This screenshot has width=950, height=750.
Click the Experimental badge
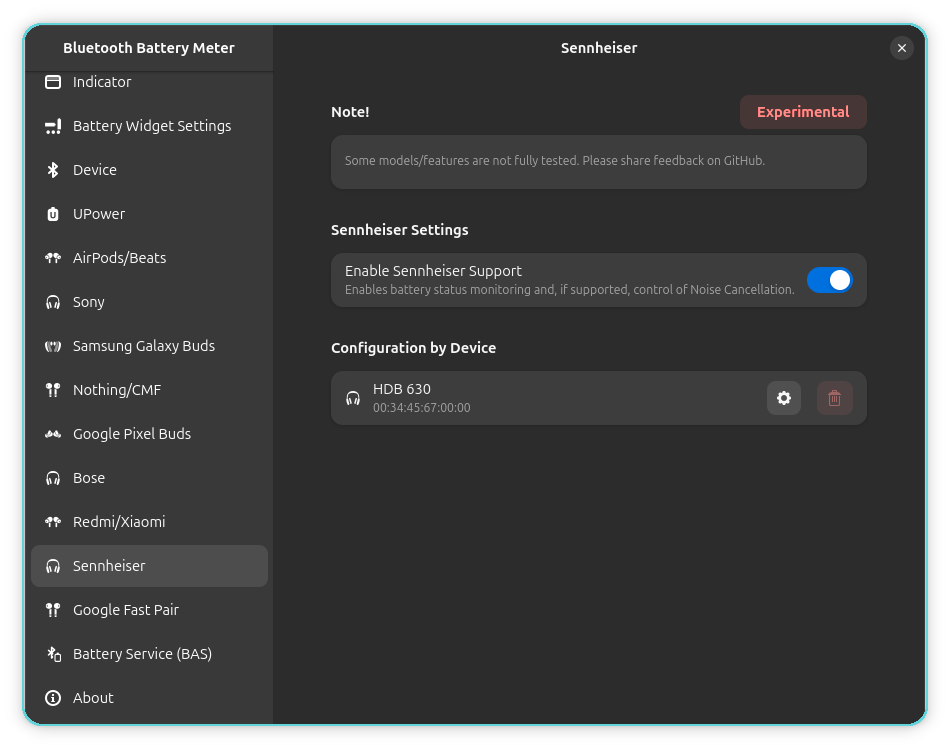803,112
